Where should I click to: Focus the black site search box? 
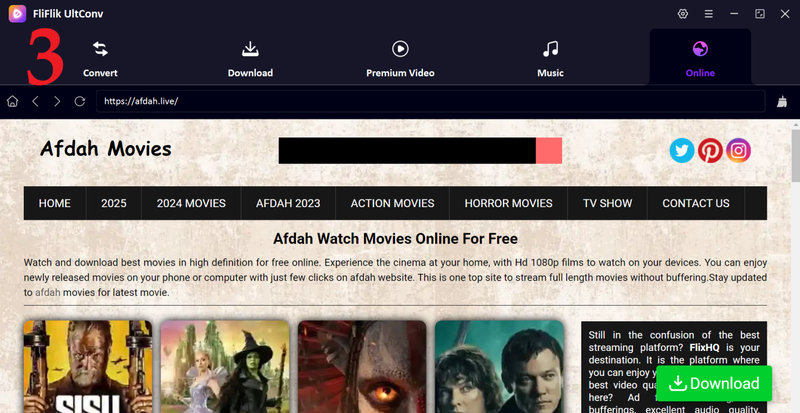tap(407, 151)
